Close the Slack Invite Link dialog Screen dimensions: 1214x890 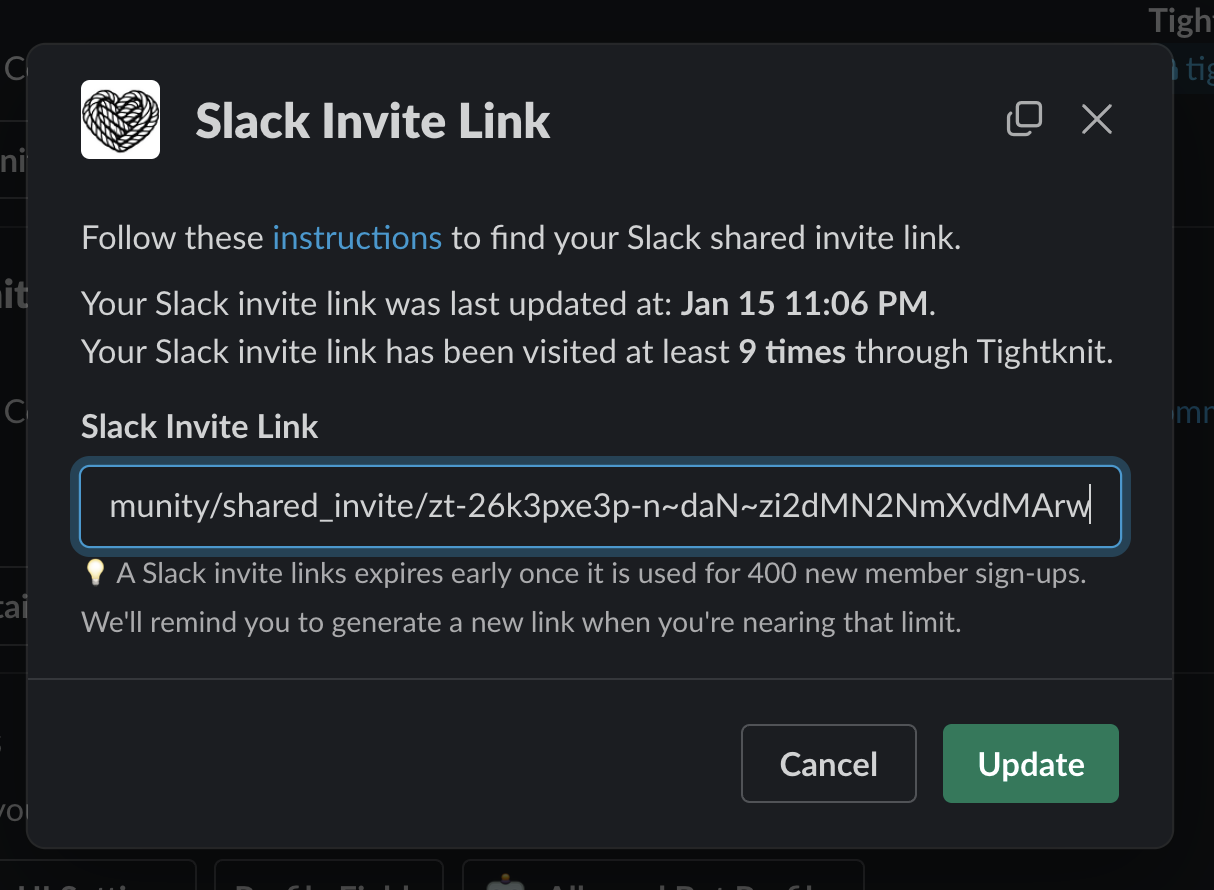click(x=1096, y=119)
